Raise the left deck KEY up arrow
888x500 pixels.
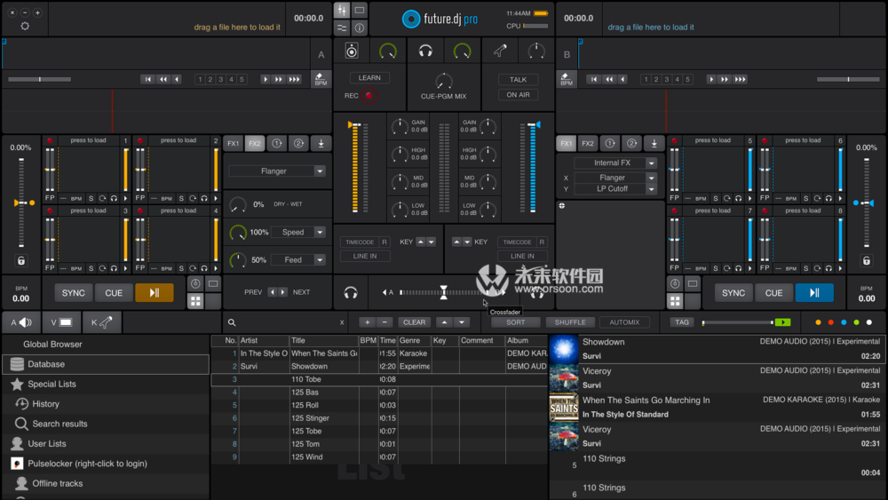pyautogui.click(x=421, y=242)
